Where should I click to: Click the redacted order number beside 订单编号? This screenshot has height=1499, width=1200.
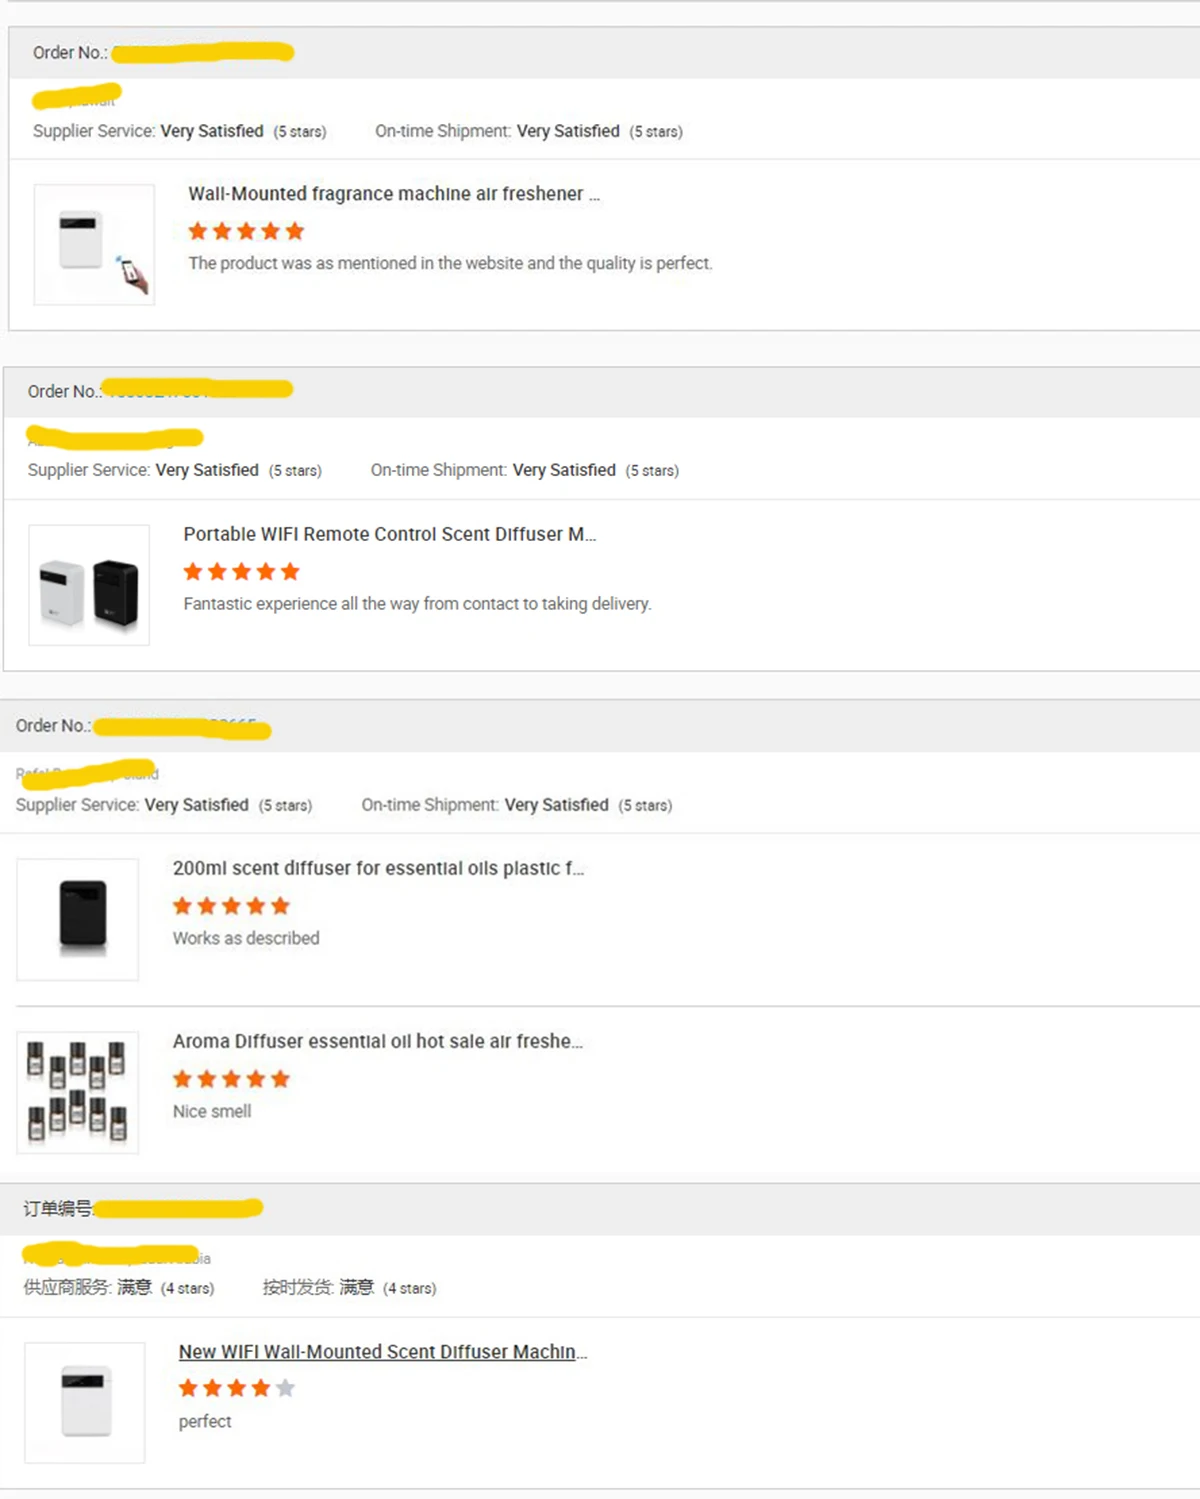[178, 1208]
